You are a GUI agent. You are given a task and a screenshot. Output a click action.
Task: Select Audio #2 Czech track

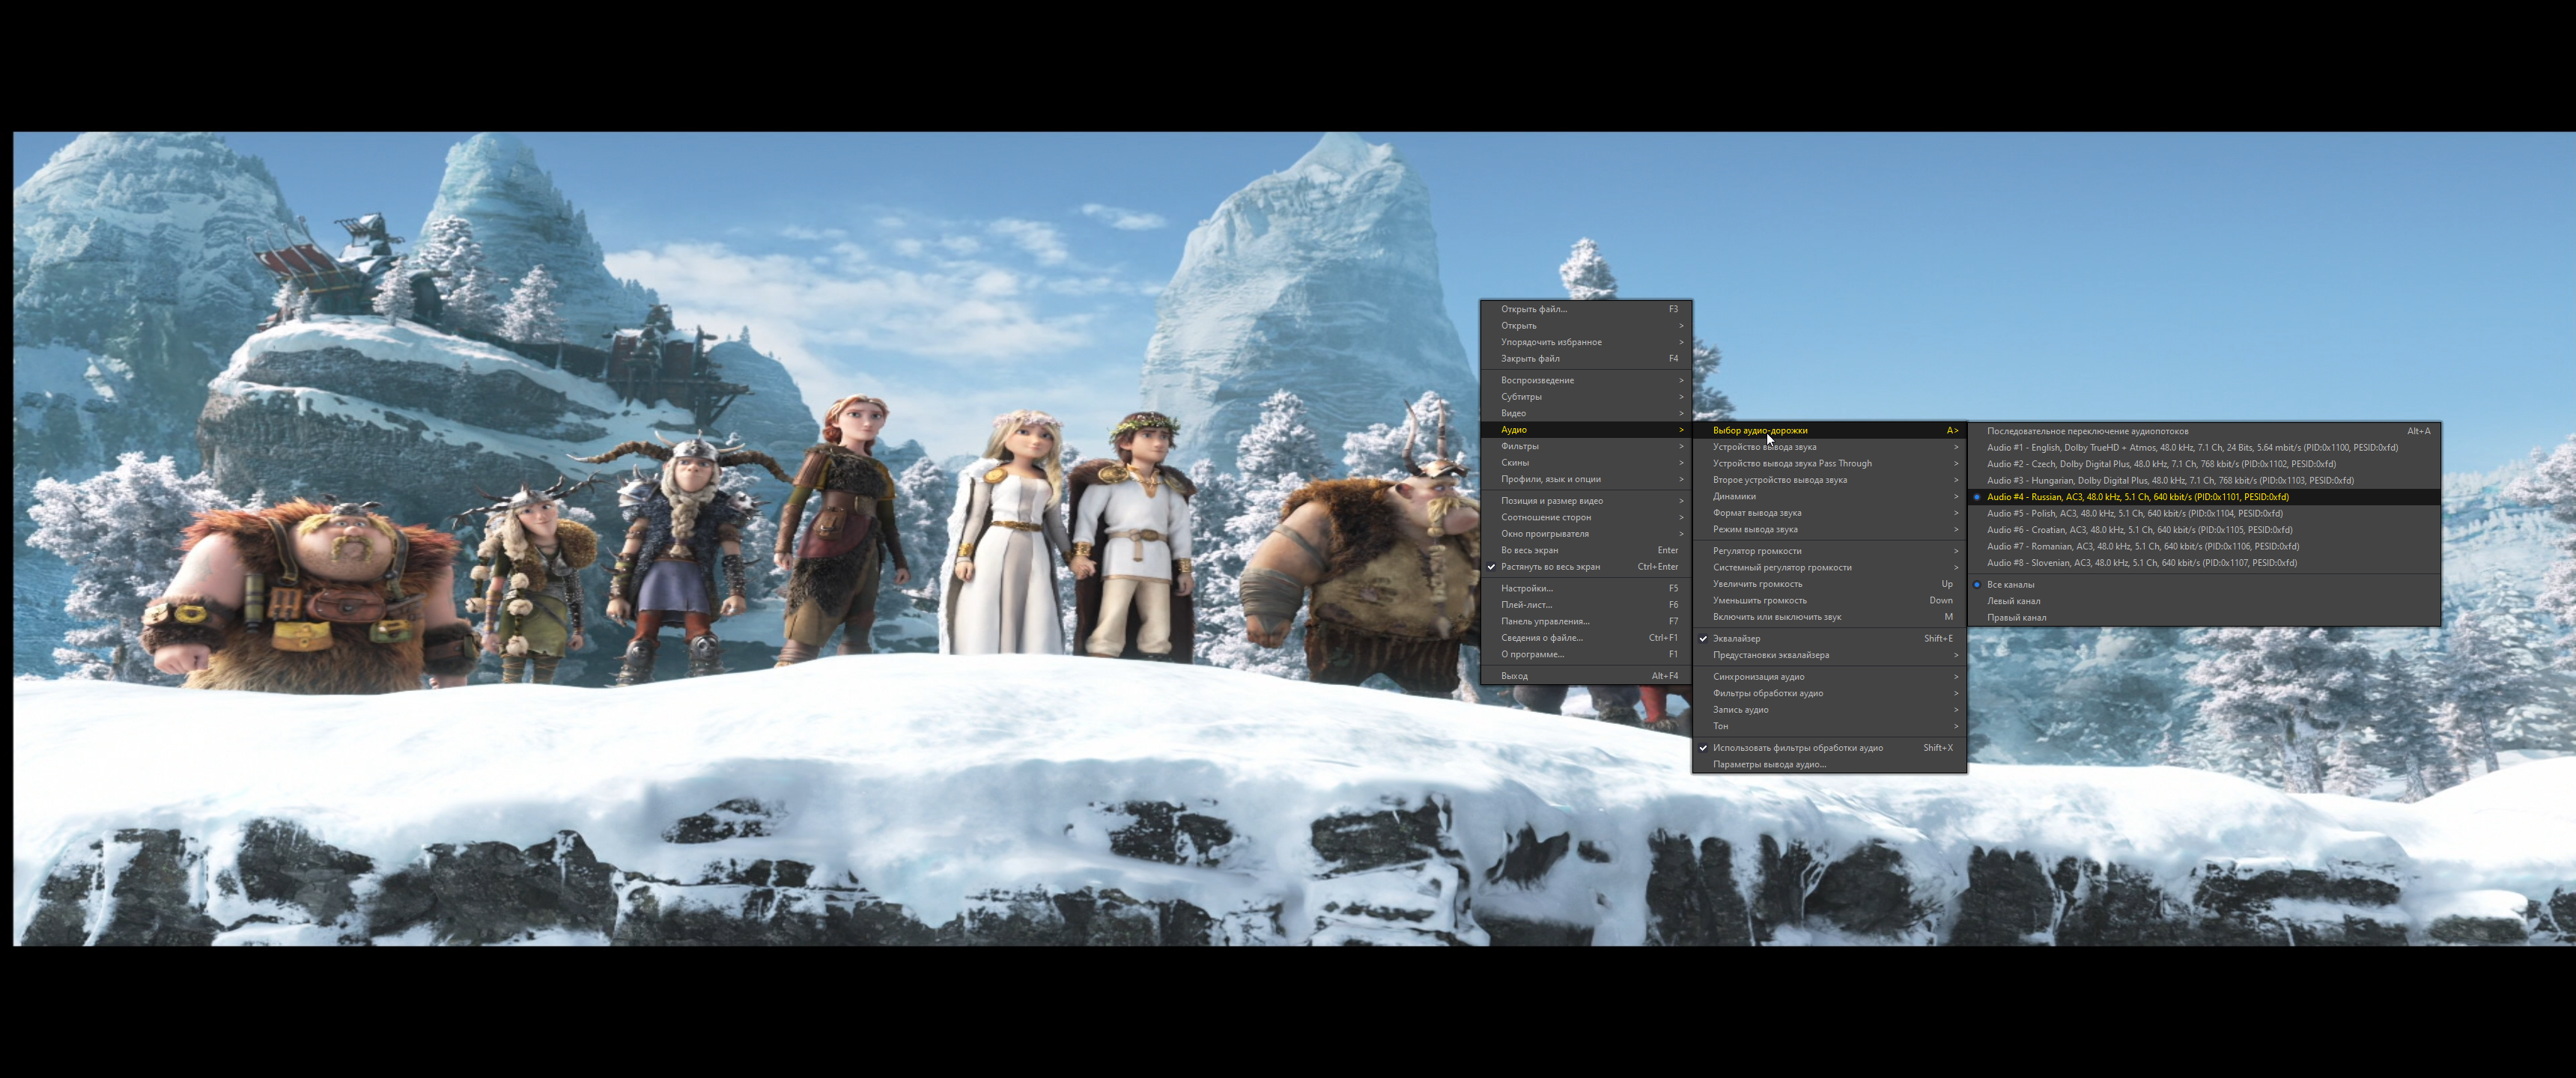click(x=2203, y=464)
